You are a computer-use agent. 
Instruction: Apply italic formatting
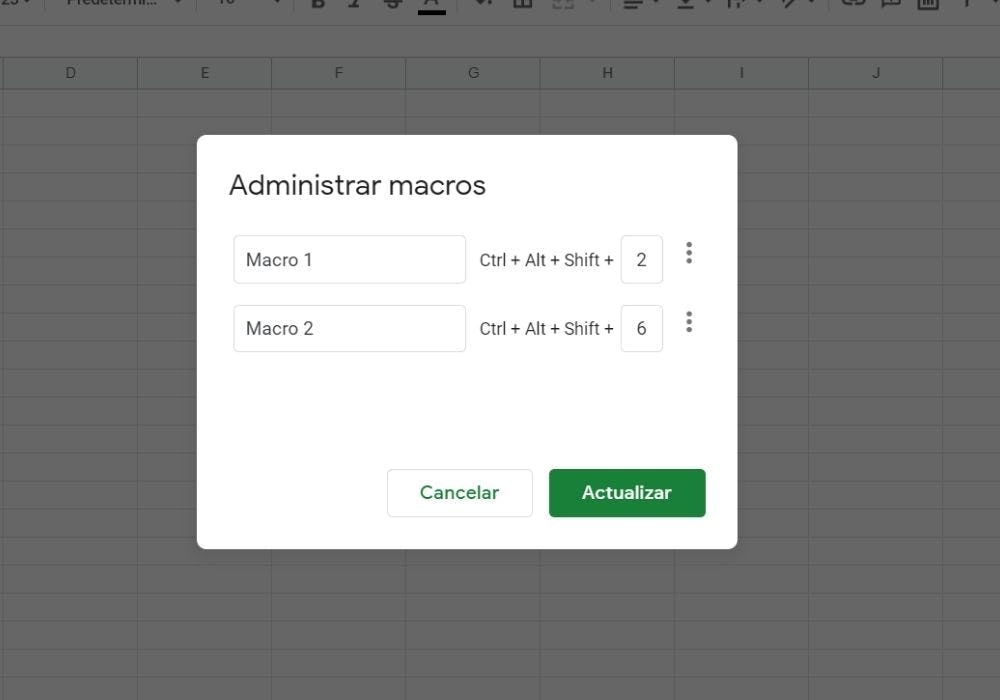[x=354, y=4]
